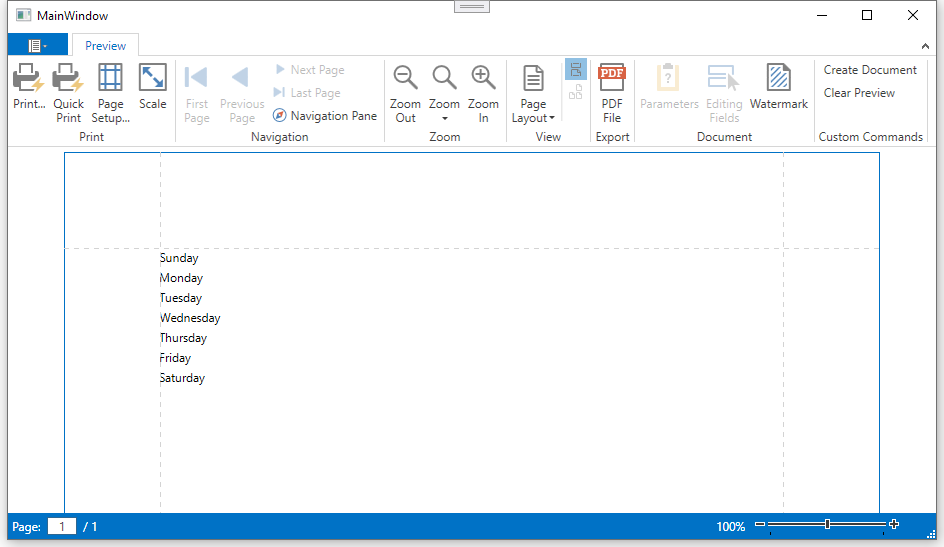Click the word Friday in preview
Image resolution: width=944 pixels, height=547 pixels.
click(175, 358)
